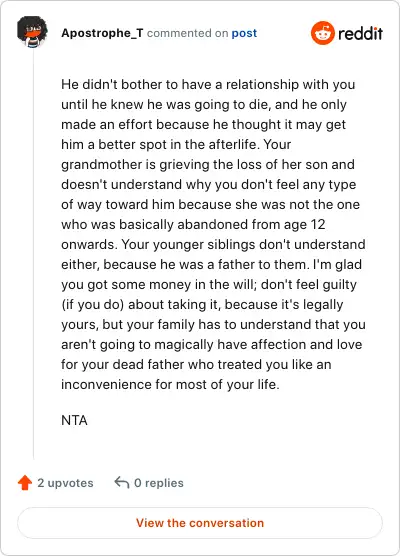The width and height of the screenshot is (400, 556).
Task: Click the vertical comment thread line
Action: click(x=34, y=254)
